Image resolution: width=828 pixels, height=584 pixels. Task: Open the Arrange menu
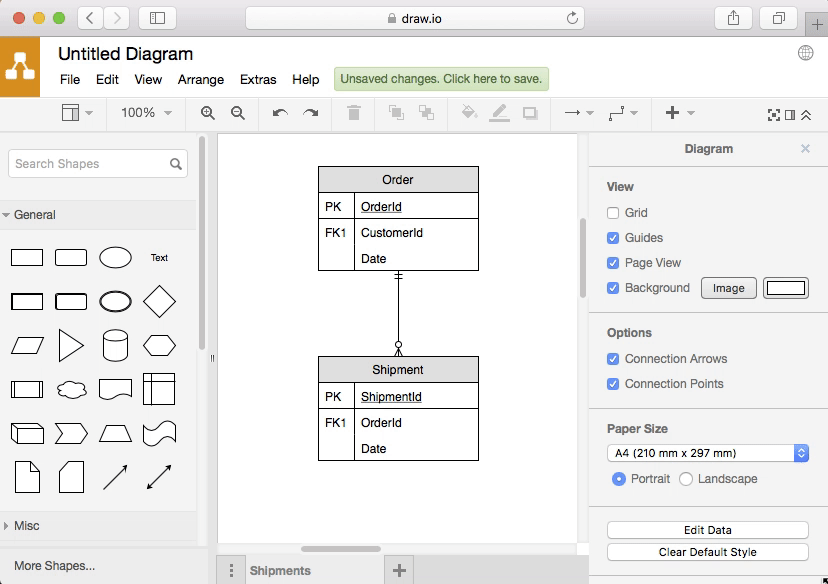click(x=201, y=80)
